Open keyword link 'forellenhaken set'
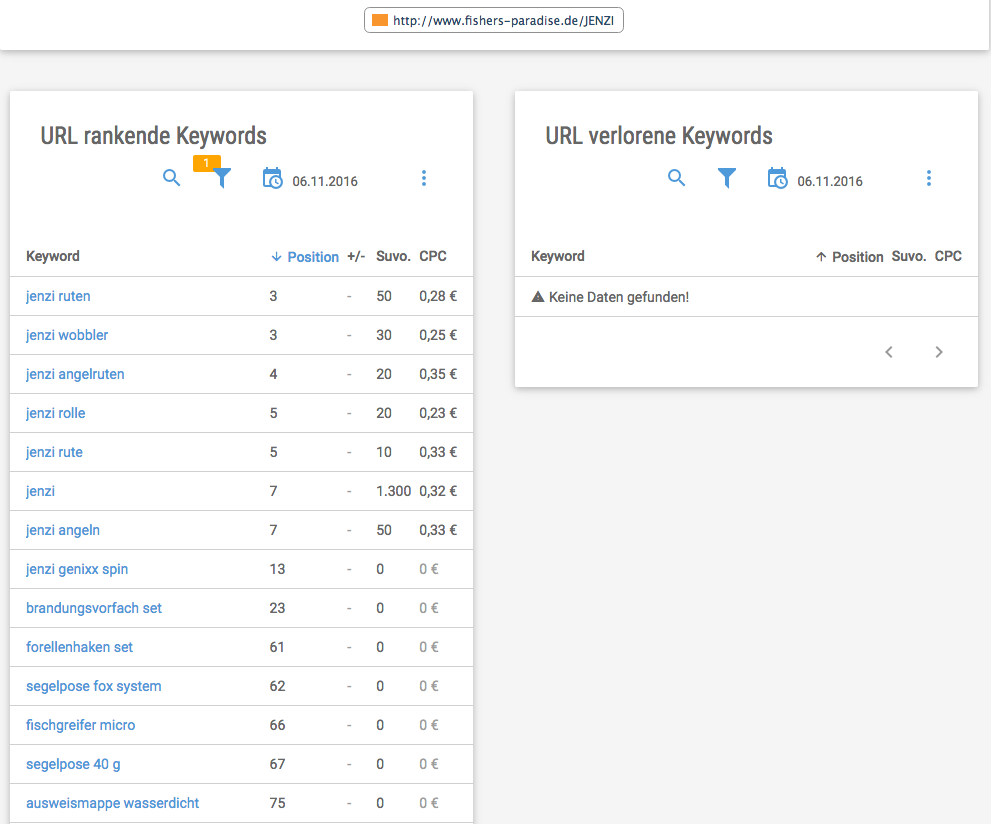The image size is (991, 824). click(x=80, y=647)
